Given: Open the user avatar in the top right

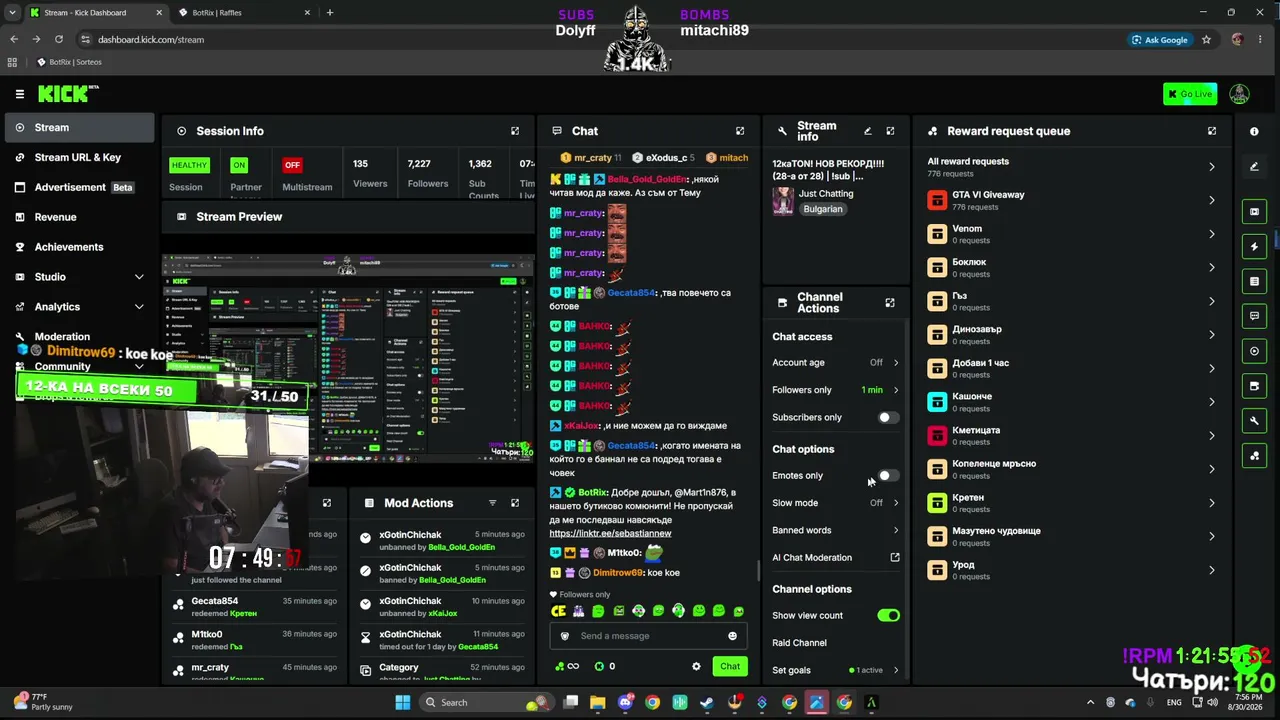Looking at the screenshot, I should (x=1239, y=94).
